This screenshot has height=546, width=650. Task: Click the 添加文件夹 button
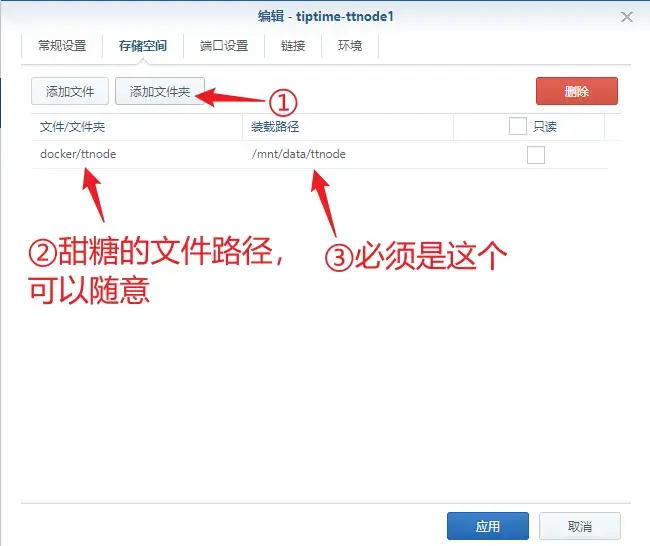(160, 91)
